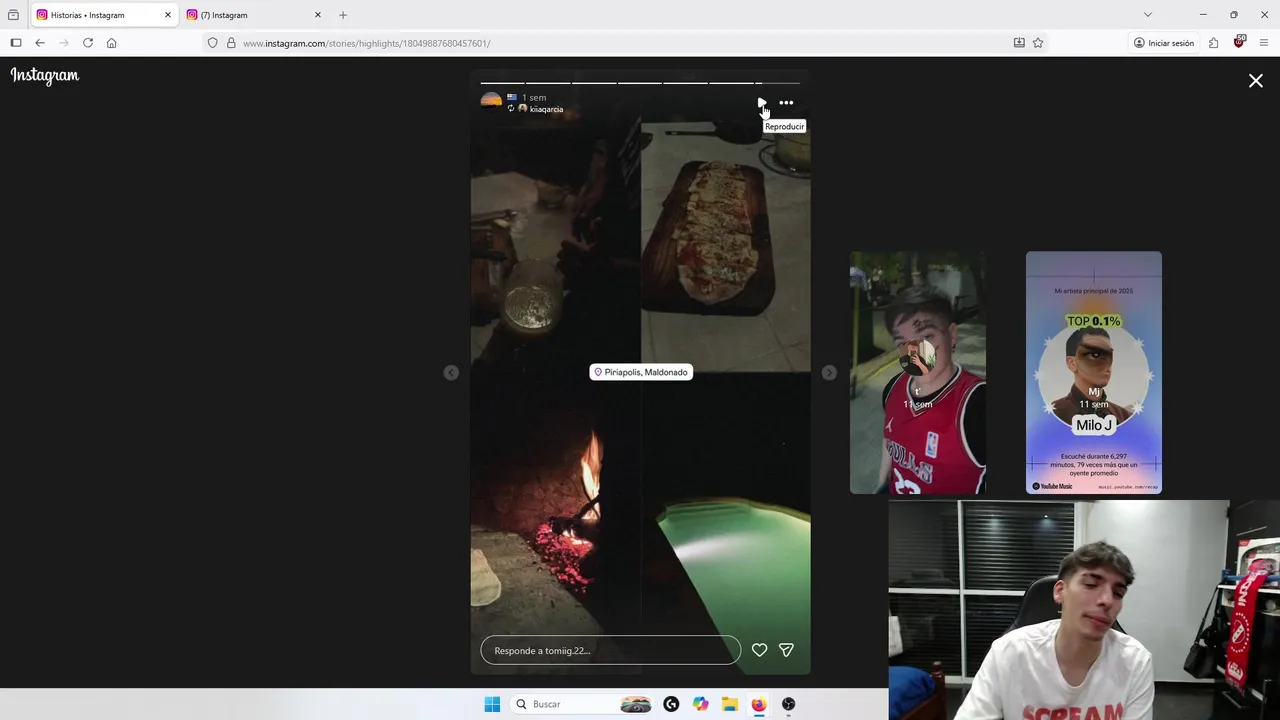1280x720 pixels.
Task: Open the picture-in-picture toolbar icon
Action: click(1019, 43)
